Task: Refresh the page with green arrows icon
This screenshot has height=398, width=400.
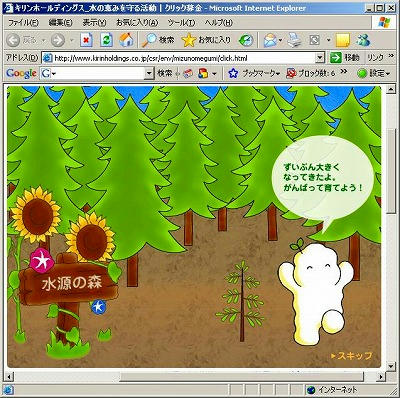Action: click(x=106, y=40)
